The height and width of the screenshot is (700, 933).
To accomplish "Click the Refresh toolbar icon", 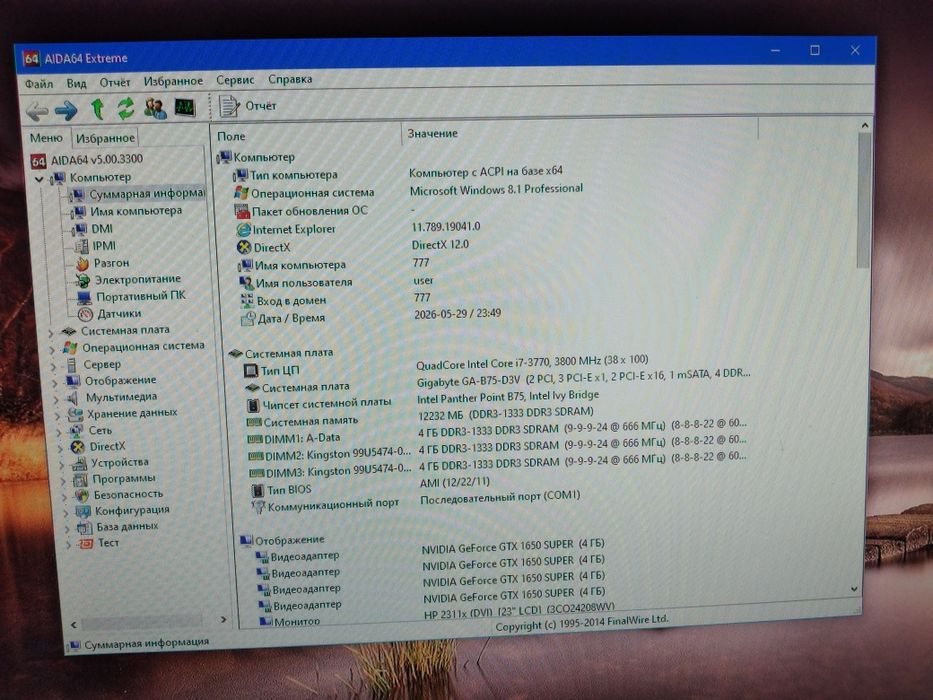I will coord(126,108).
